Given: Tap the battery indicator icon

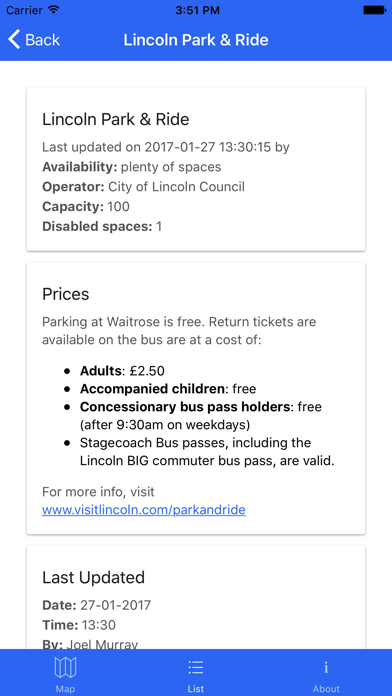Looking at the screenshot, I should point(374,10).
